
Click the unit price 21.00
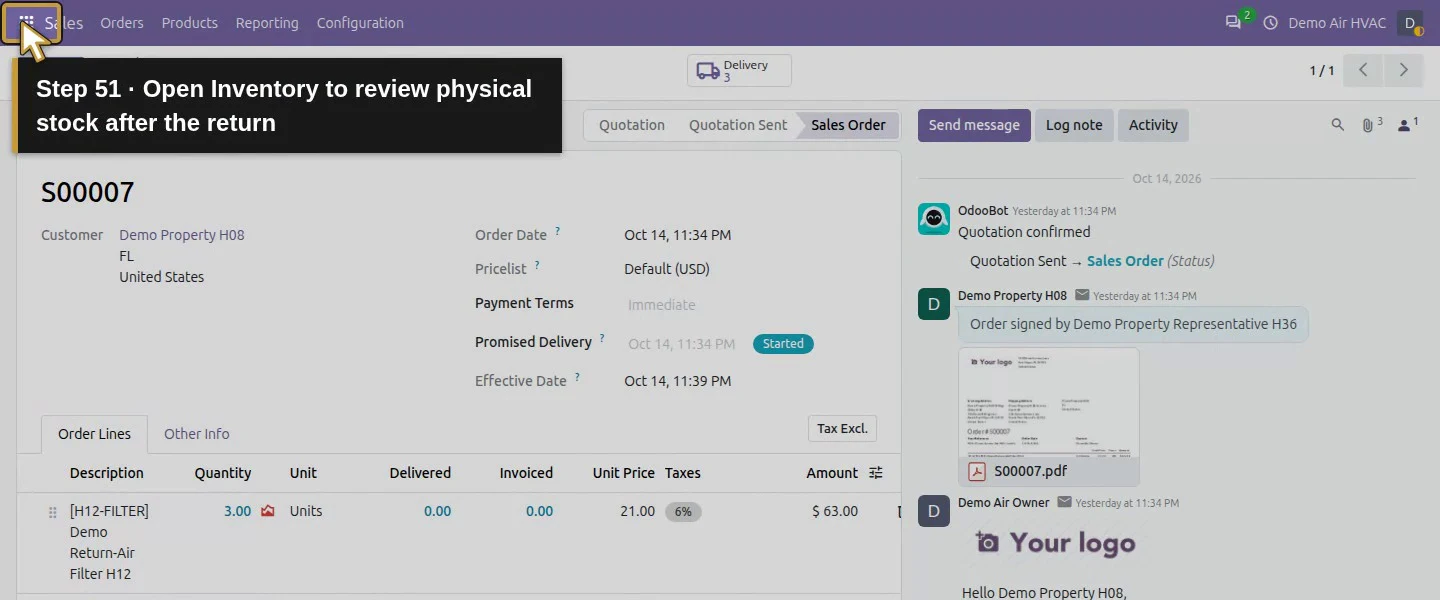638,511
